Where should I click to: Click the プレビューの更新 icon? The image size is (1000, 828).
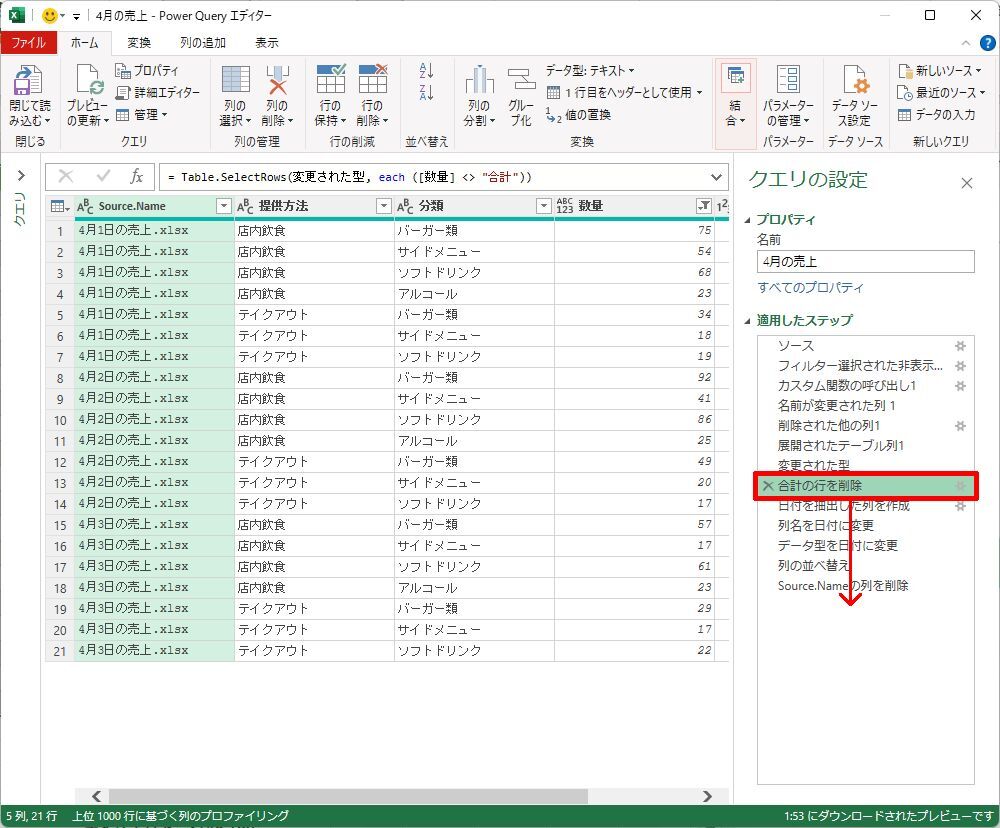87,82
